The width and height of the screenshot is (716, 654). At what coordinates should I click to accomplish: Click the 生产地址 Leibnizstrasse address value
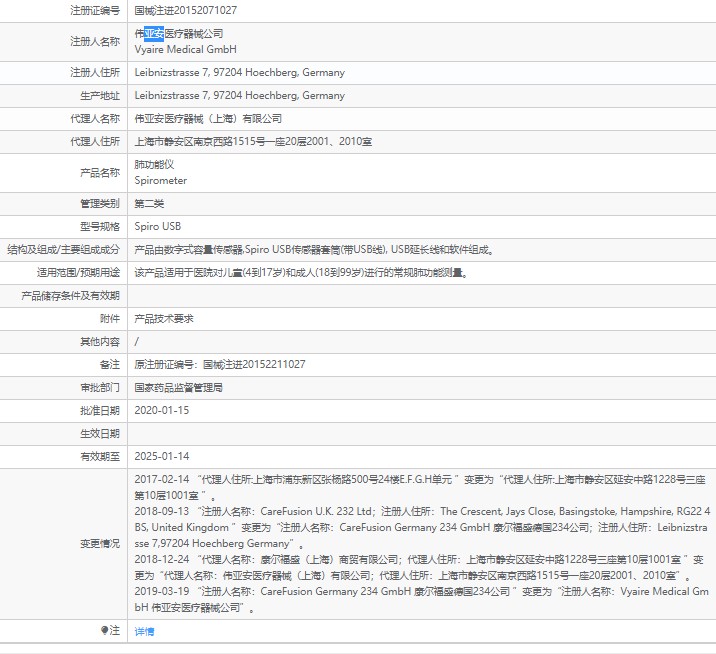239,95
